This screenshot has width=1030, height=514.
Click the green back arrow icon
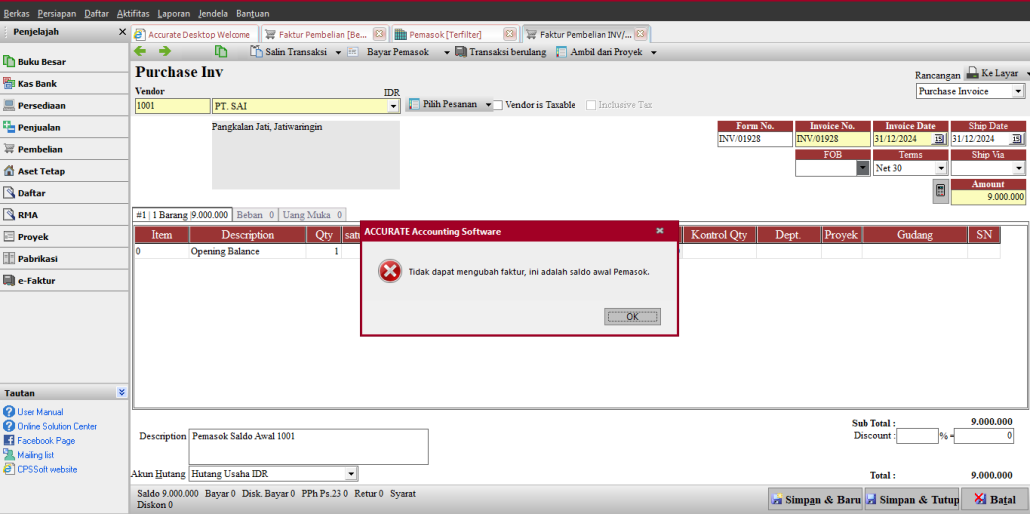click(140, 51)
